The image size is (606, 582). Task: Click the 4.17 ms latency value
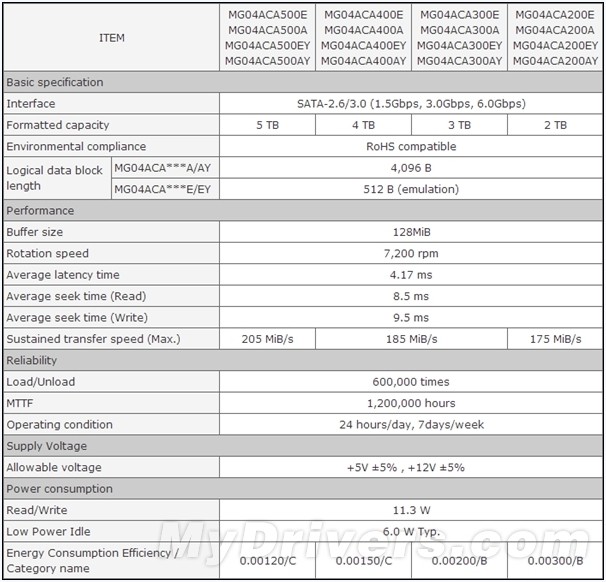pos(411,275)
